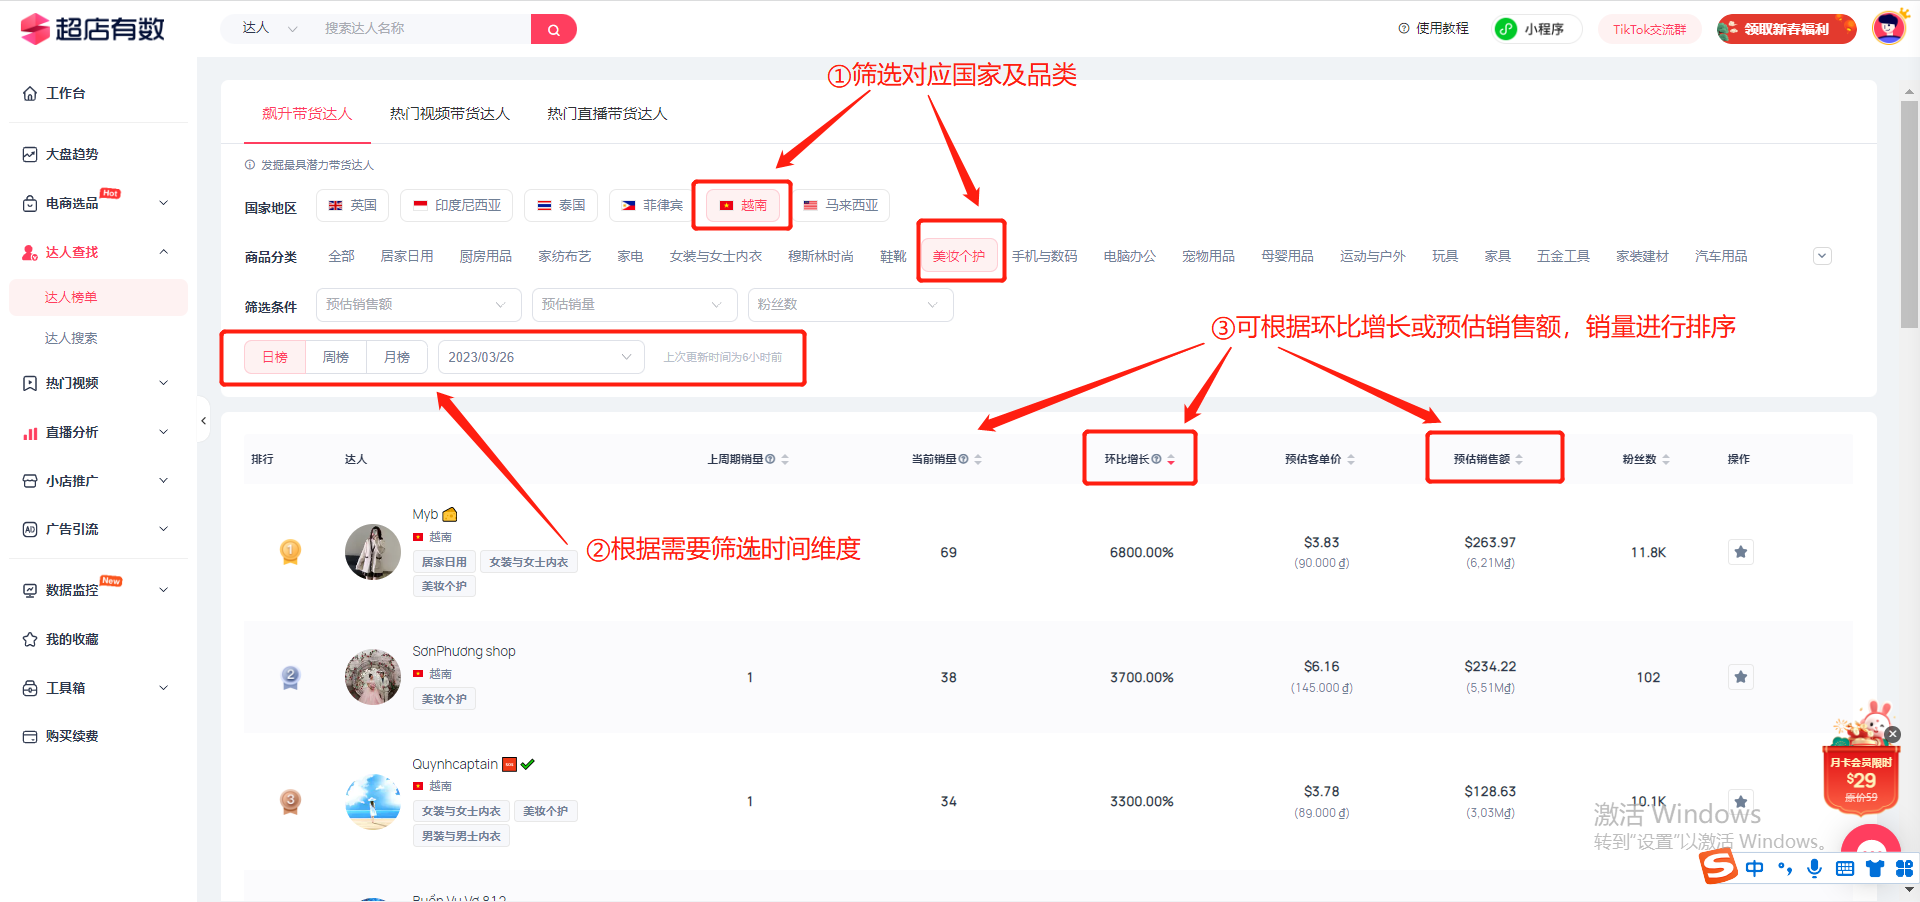This screenshot has width=1920, height=902.
Task: Select 马来西亚 country filter
Action: [x=841, y=205]
